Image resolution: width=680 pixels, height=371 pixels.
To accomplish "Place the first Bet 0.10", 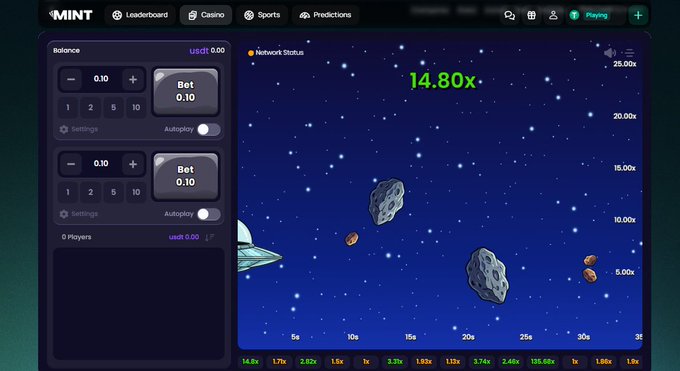I will tap(186, 91).
